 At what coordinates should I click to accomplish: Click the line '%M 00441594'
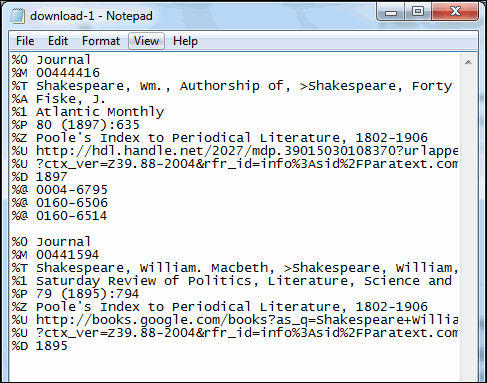tap(55, 255)
